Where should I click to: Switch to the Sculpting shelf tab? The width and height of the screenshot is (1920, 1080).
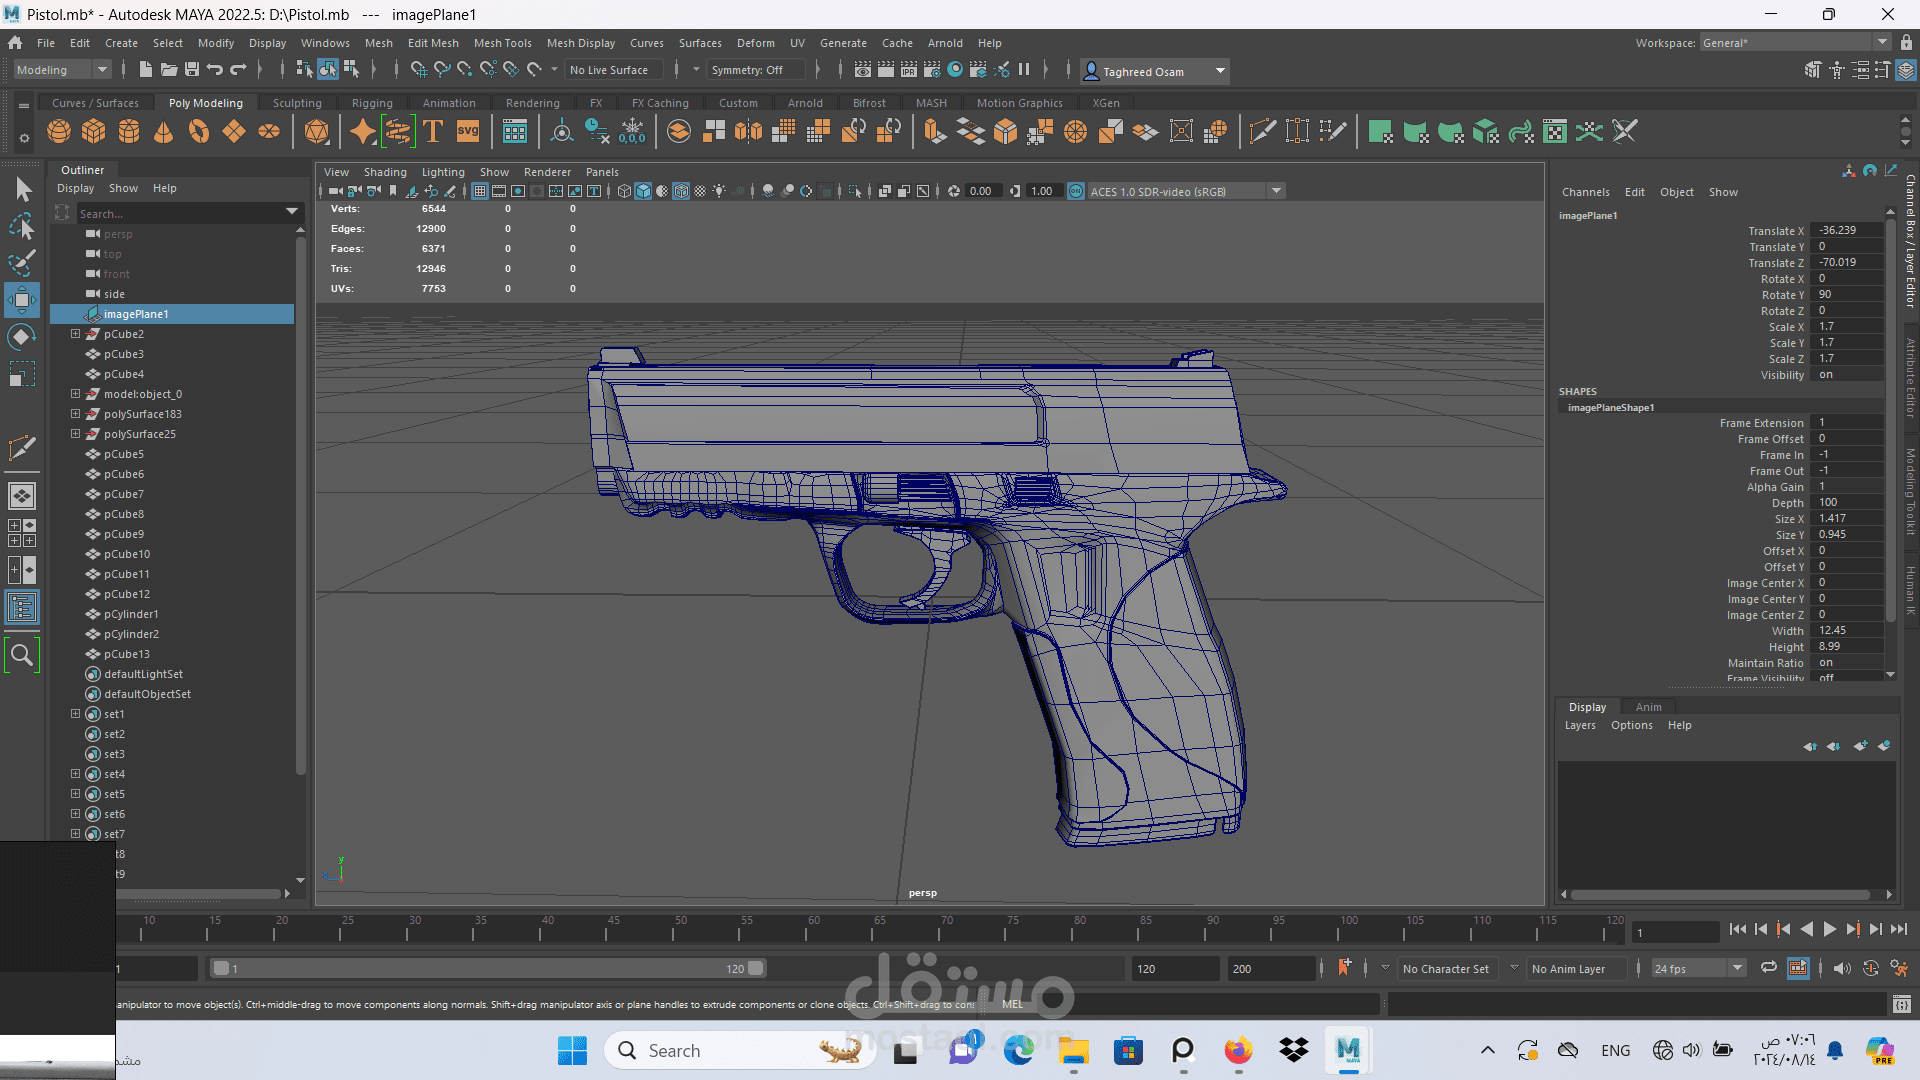tap(297, 103)
